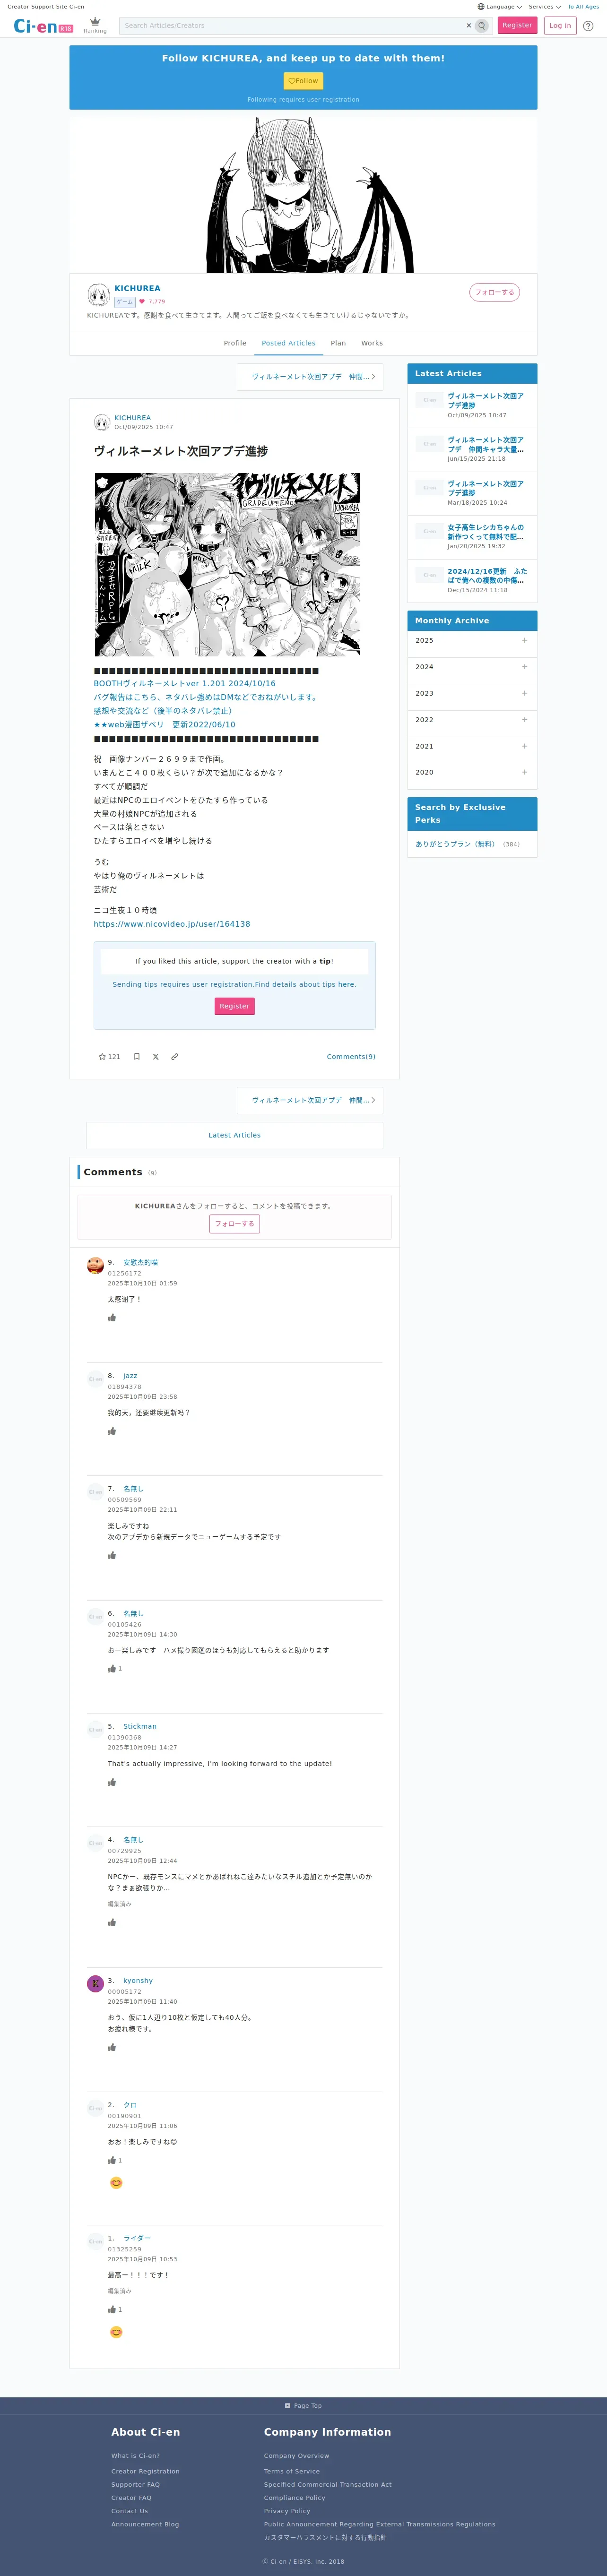Viewport: 607px width, 2576px height.
Task: Open Creator FAQ footer link
Action: pos(131,2498)
